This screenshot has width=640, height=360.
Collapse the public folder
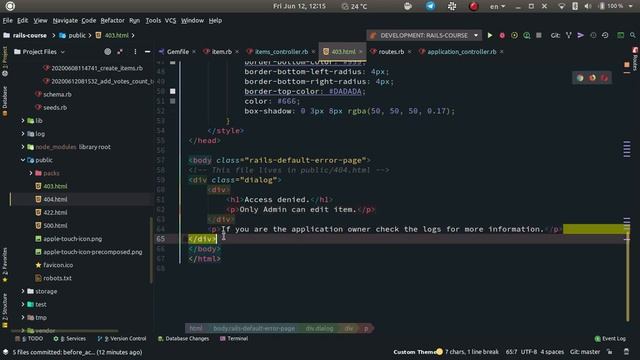pyautogui.click(x=23, y=160)
